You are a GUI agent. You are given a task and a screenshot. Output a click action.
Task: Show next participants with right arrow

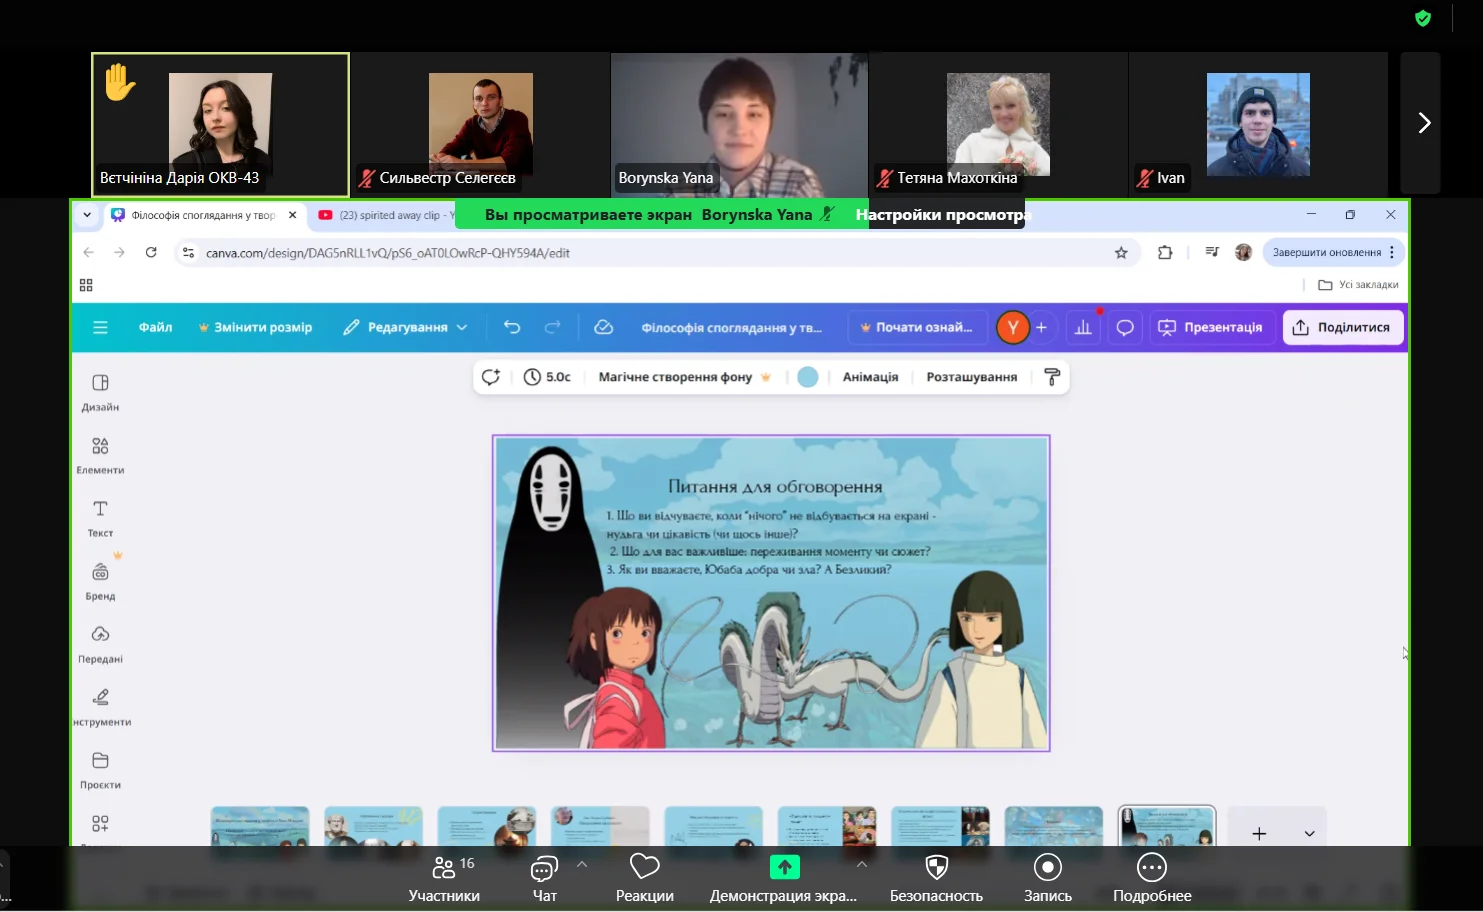(x=1423, y=123)
